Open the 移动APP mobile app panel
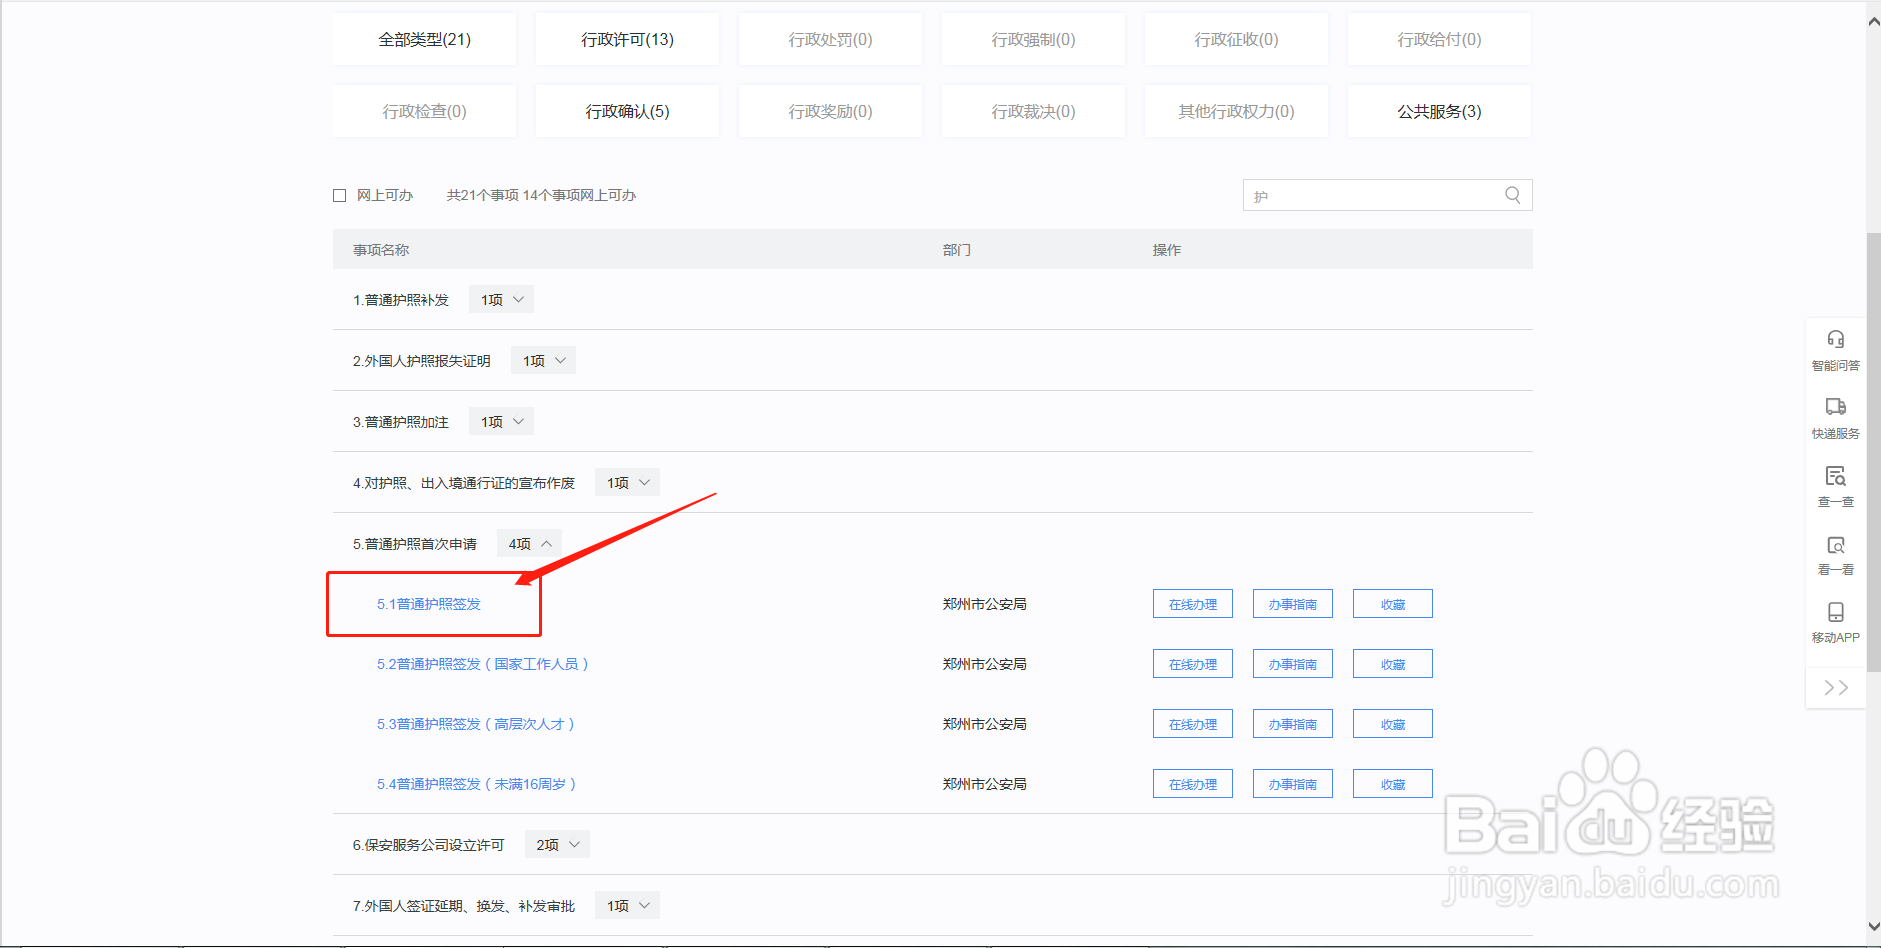This screenshot has width=1881, height=948. 1835,622
